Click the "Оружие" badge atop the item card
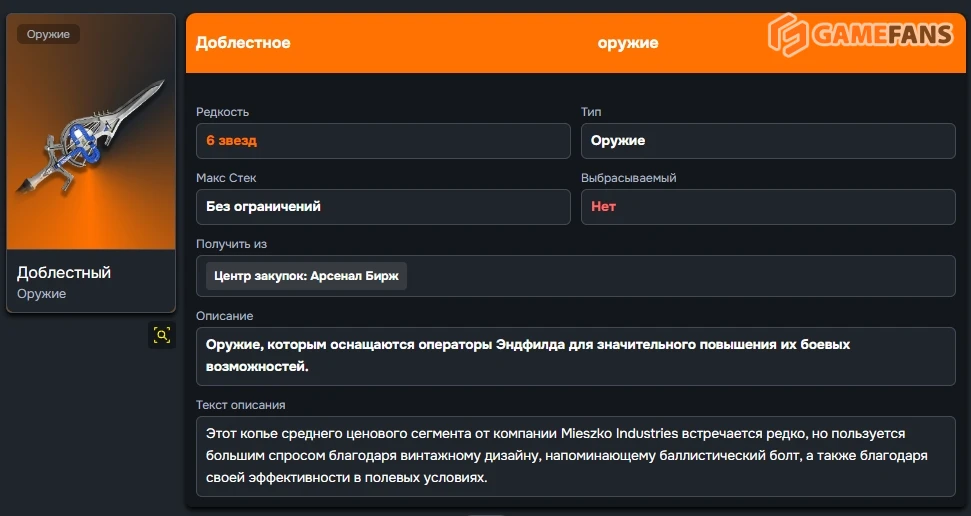The width and height of the screenshot is (971, 516). 48,34
